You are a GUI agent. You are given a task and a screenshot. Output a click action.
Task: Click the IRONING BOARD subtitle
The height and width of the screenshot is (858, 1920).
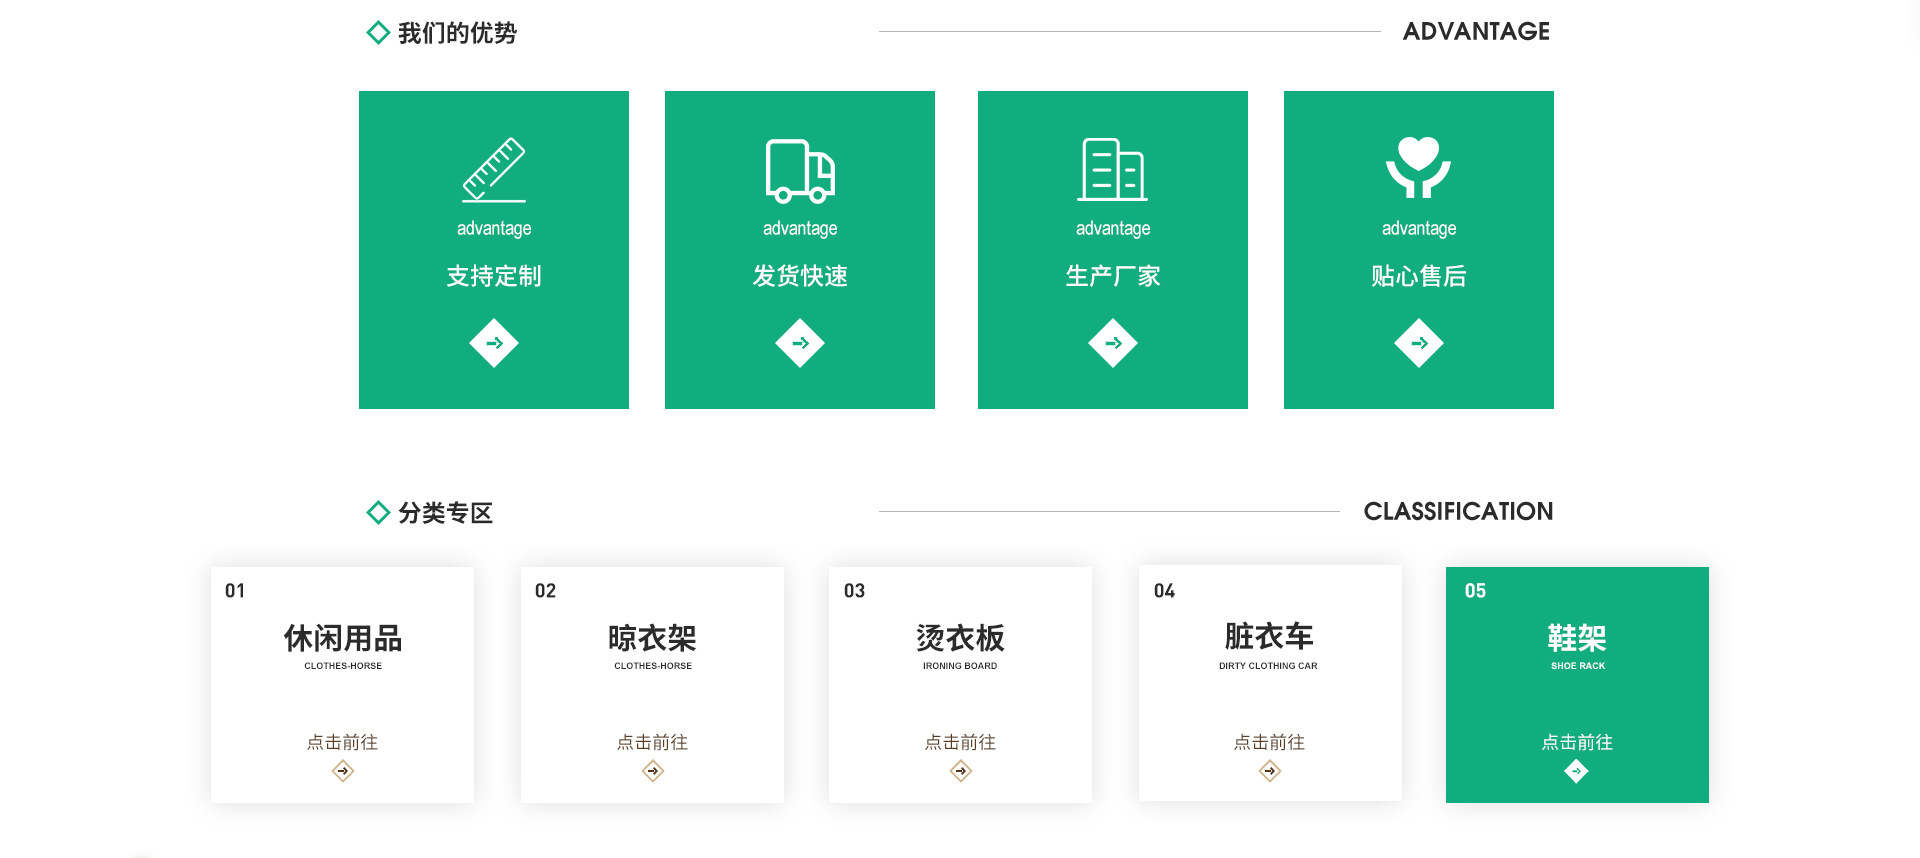[960, 666]
